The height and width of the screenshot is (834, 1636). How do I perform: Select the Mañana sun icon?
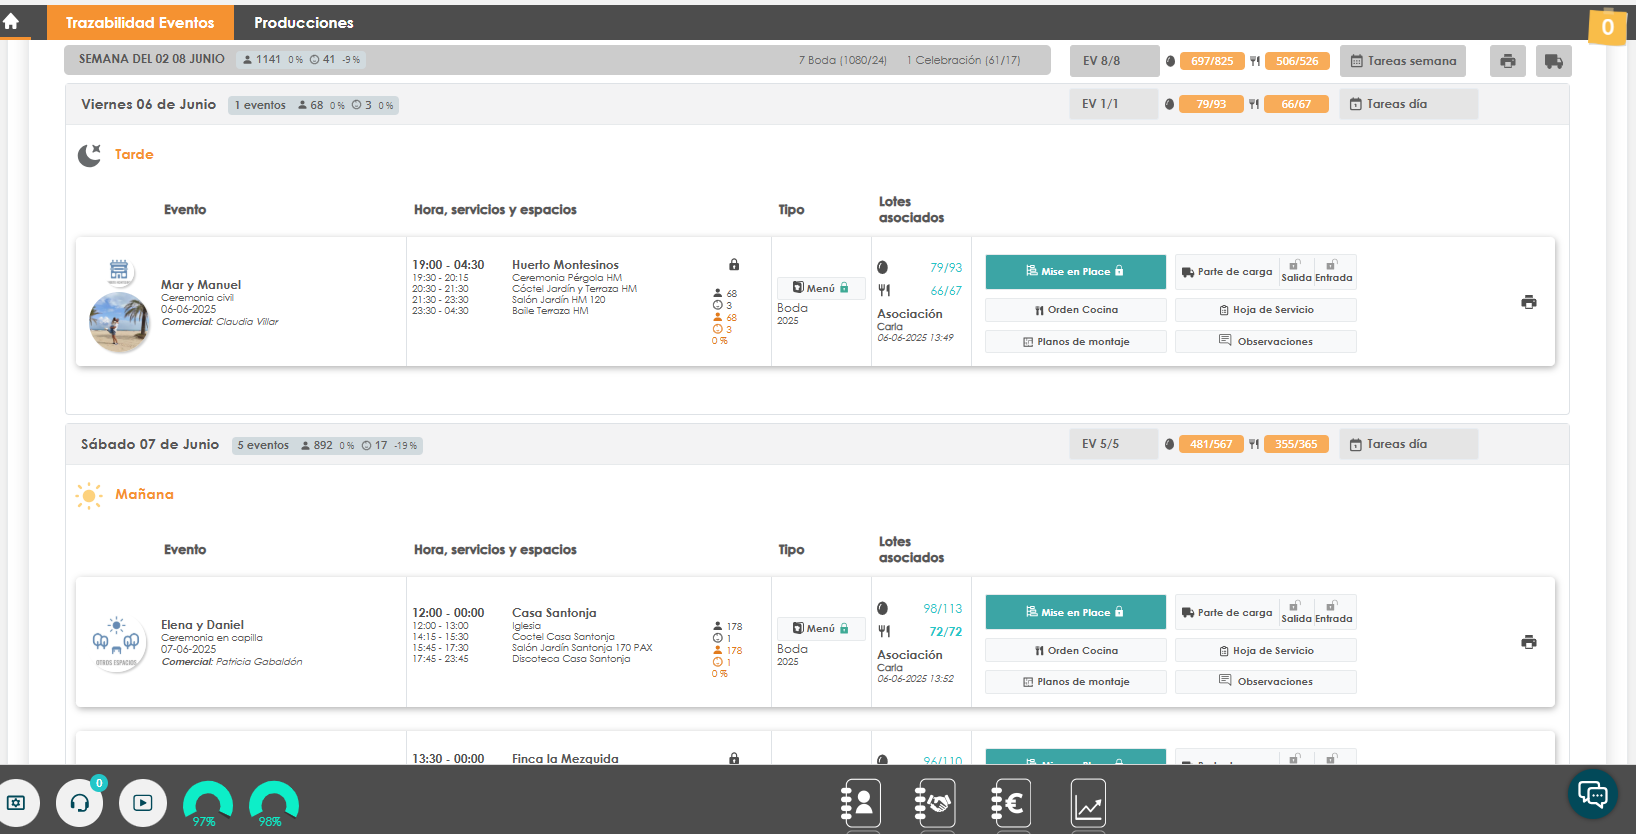(x=89, y=495)
